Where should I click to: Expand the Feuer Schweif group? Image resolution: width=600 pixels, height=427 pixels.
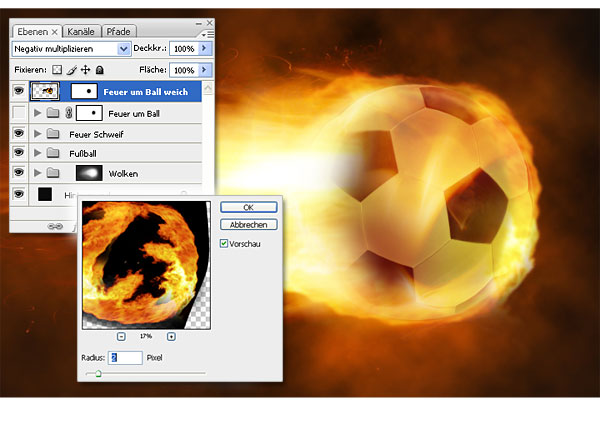38,134
